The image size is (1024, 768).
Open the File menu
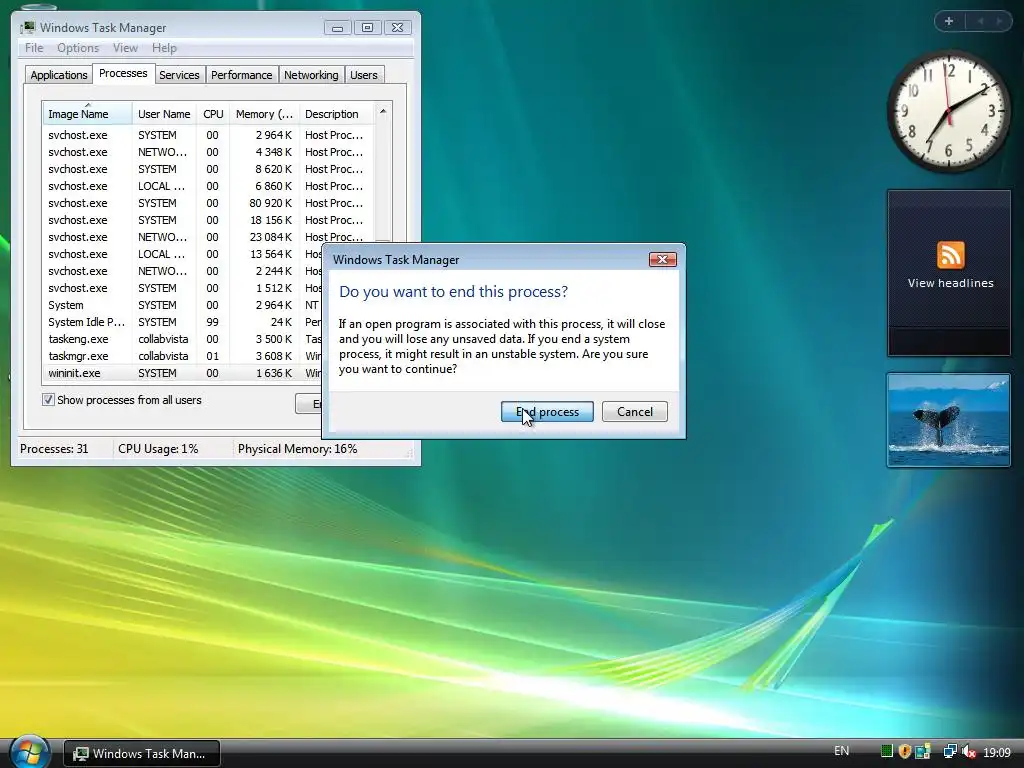coord(34,48)
